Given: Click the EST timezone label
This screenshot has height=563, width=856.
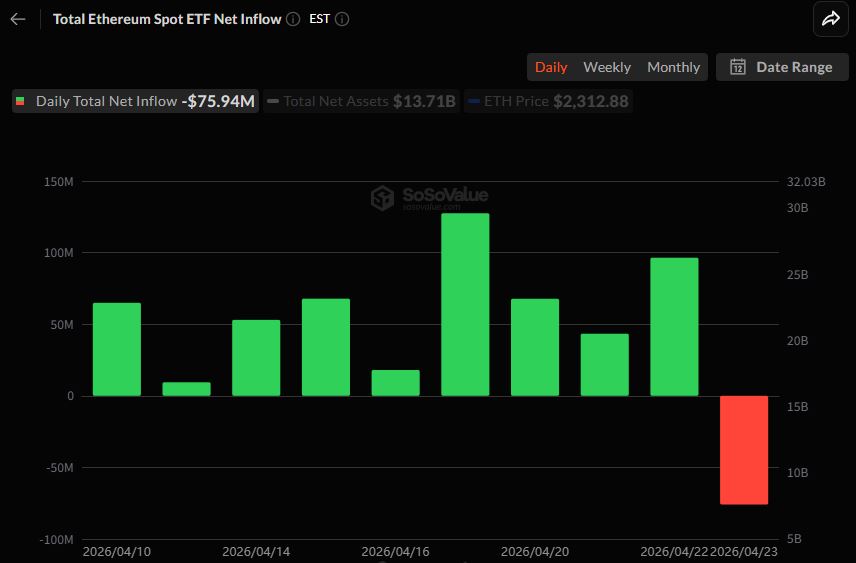Looking at the screenshot, I should pyautogui.click(x=320, y=19).
